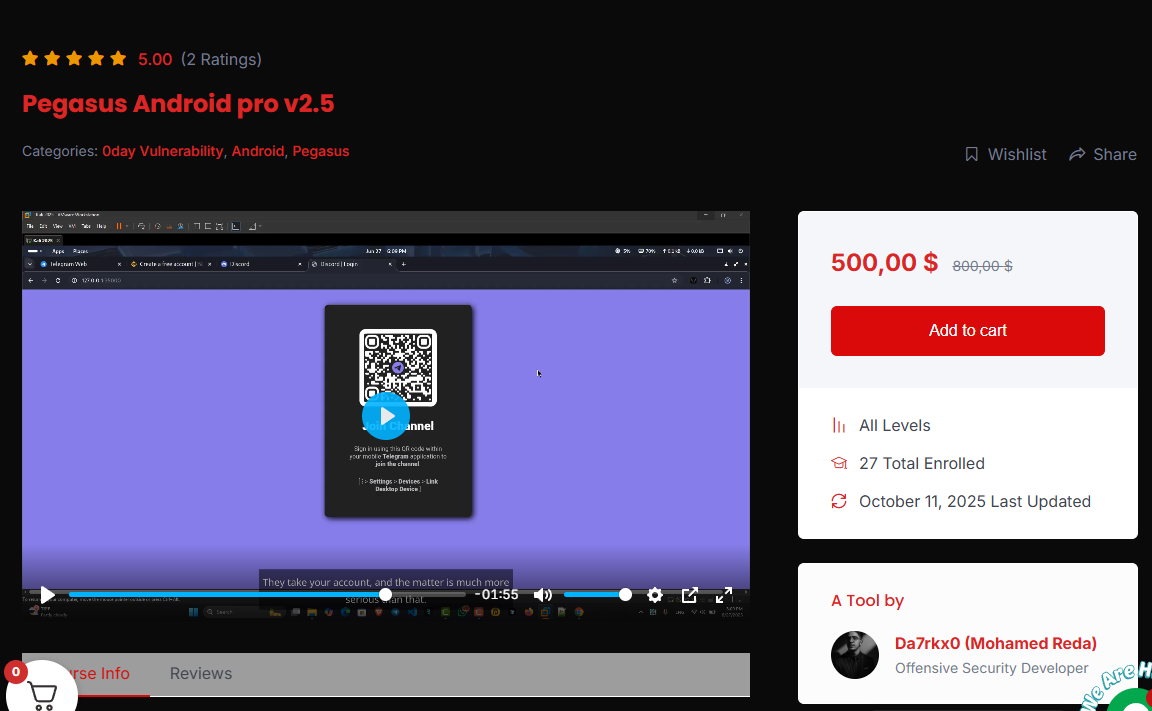Click the All Levels text
Viewport: 1152px width, 711px height.
(894, 425)
